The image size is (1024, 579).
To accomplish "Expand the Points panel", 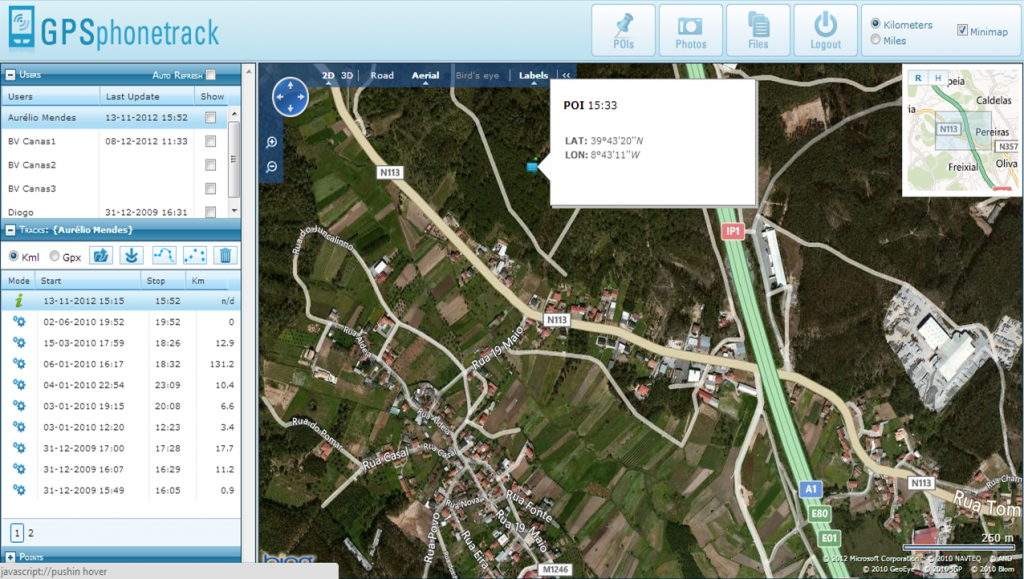I will (10, 556).
